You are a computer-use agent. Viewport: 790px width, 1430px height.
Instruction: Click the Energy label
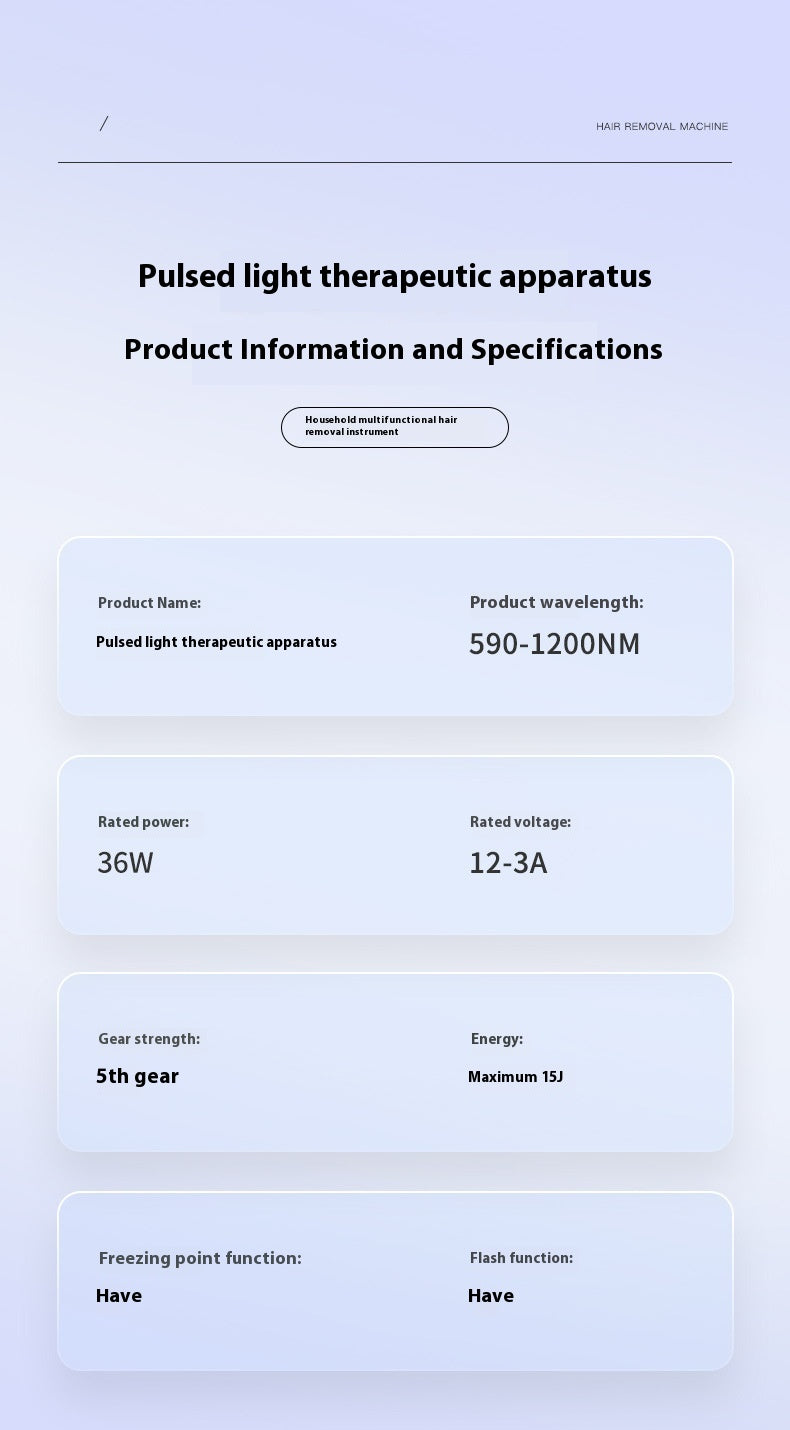coord(497,1039)
